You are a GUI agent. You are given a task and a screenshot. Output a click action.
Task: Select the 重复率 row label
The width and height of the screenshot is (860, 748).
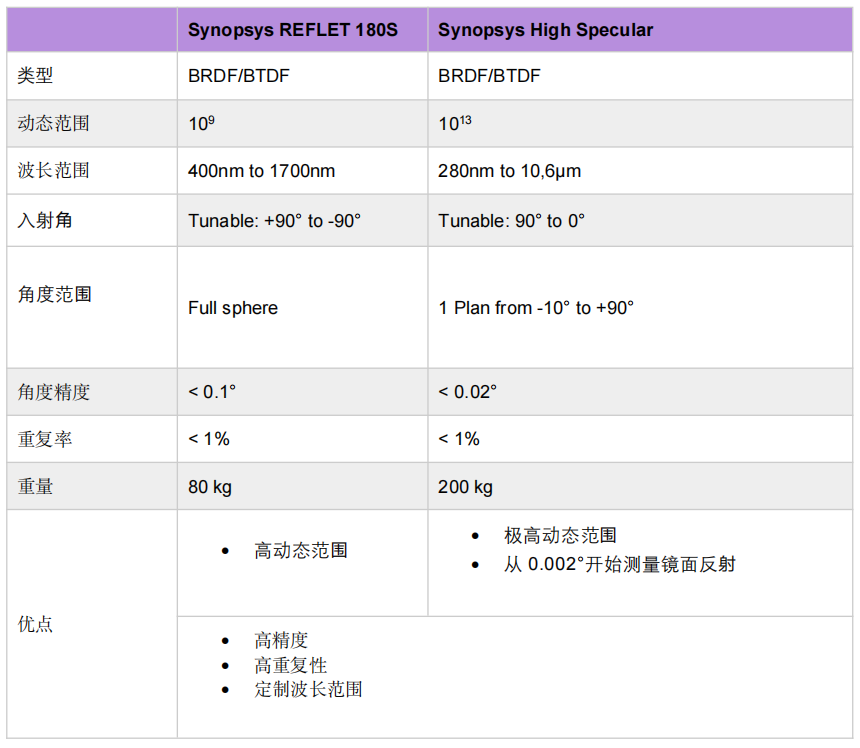(x=45, y=439)
